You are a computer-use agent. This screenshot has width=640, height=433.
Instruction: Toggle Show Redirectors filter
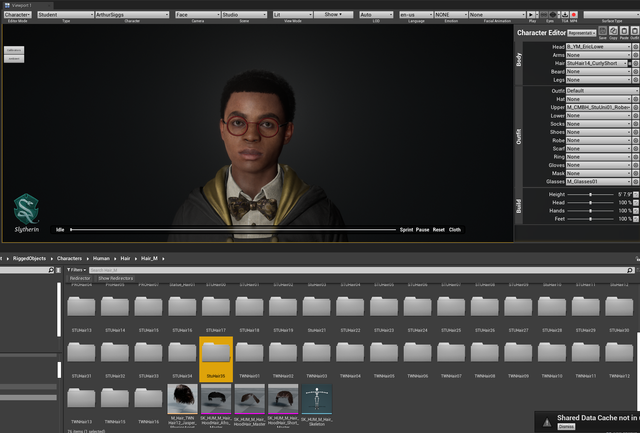[116, 278]
